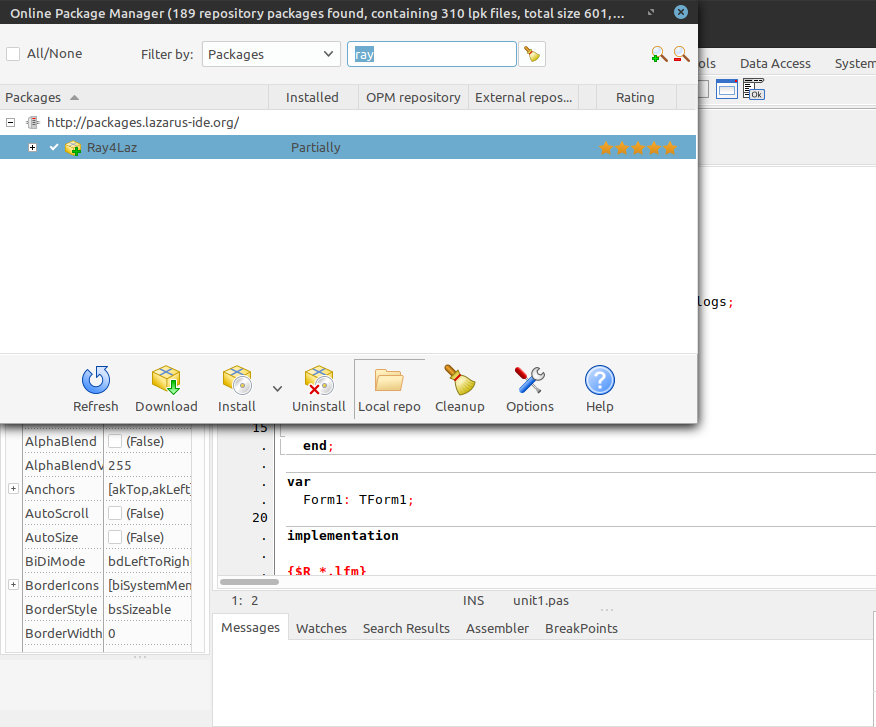Clear the filter text with broom icon

pyautogui.click(x=532, y=54)
